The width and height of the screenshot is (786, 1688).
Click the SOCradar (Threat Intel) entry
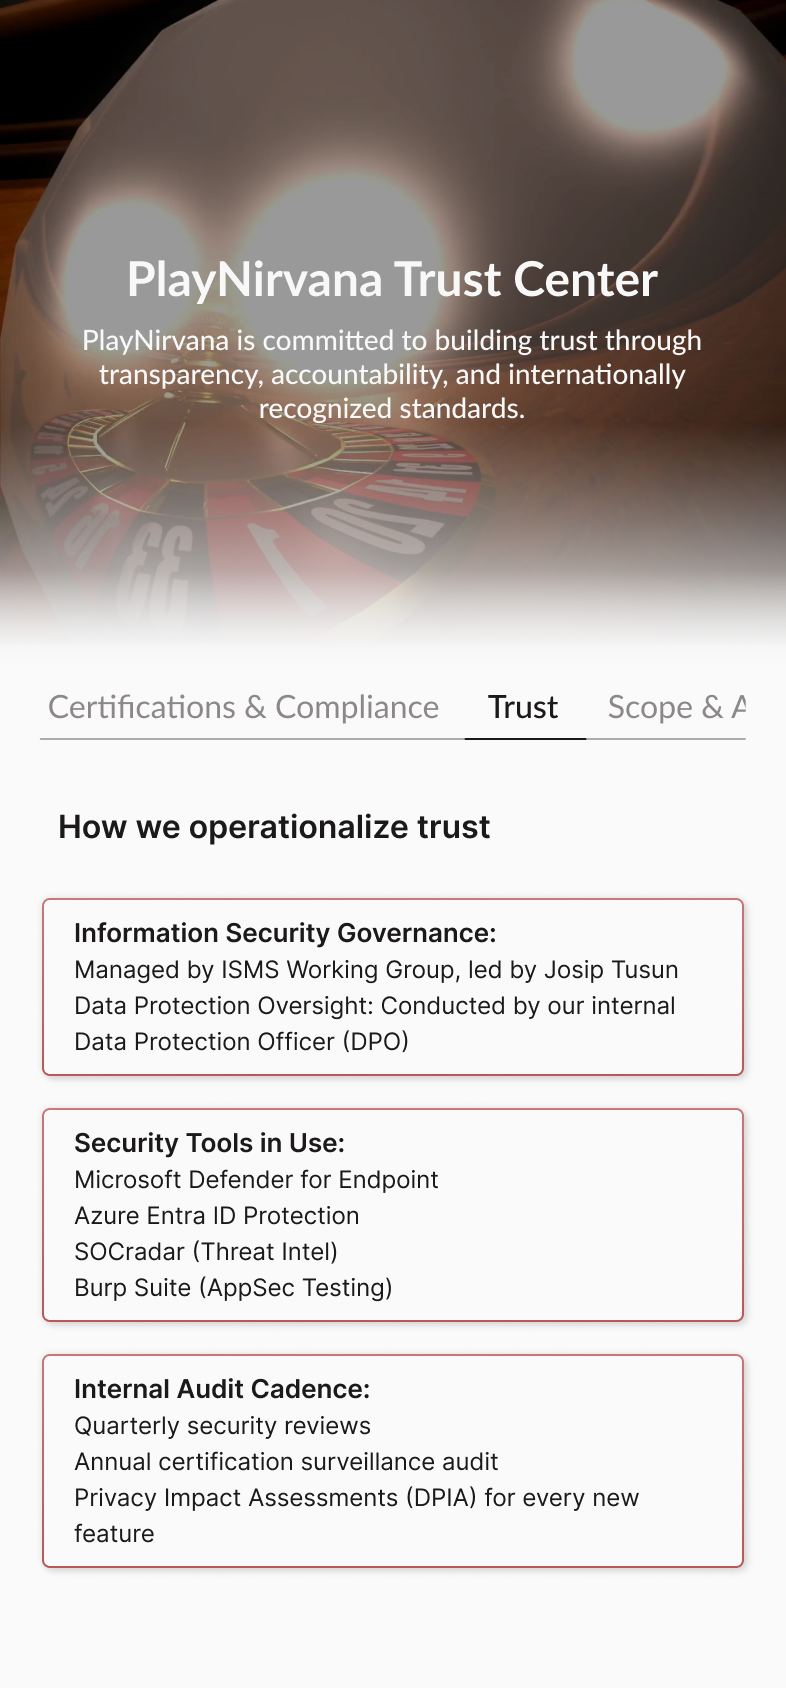(206, 1252)
